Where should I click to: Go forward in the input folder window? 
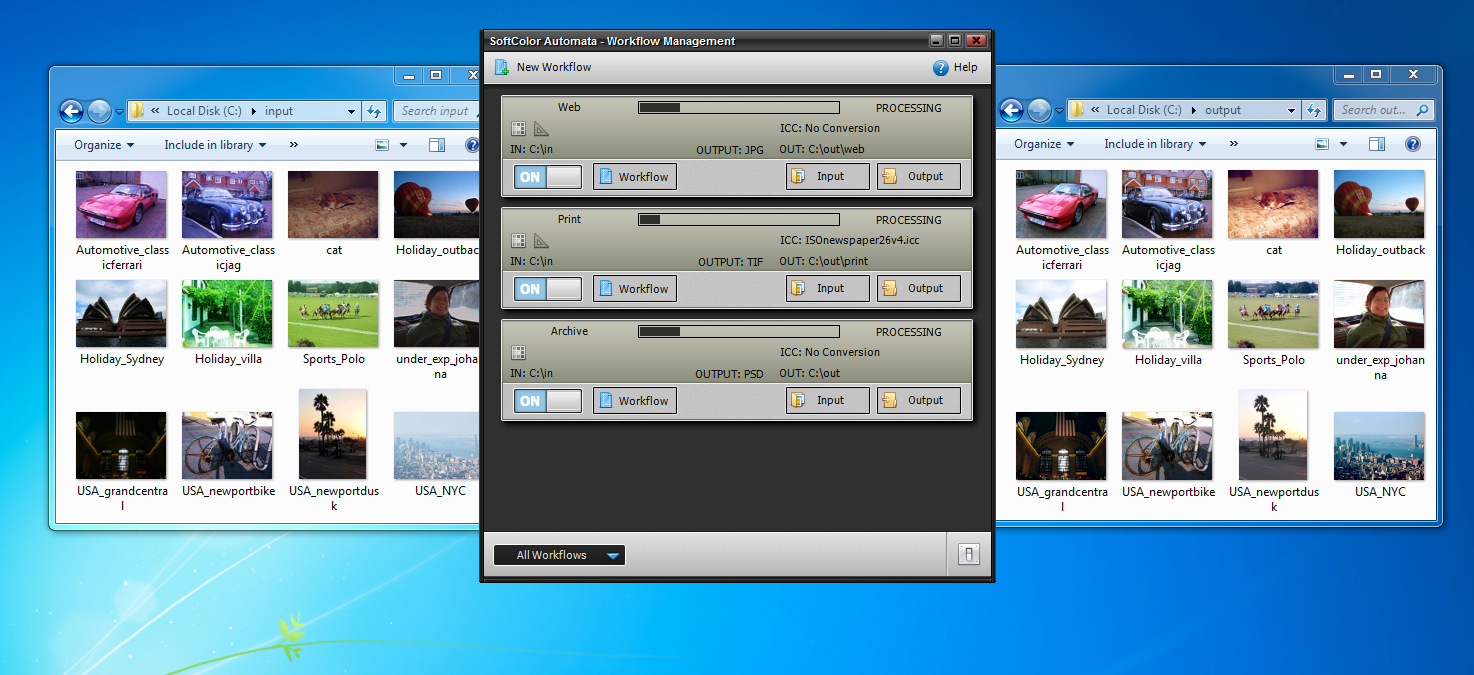click(99, 111)
